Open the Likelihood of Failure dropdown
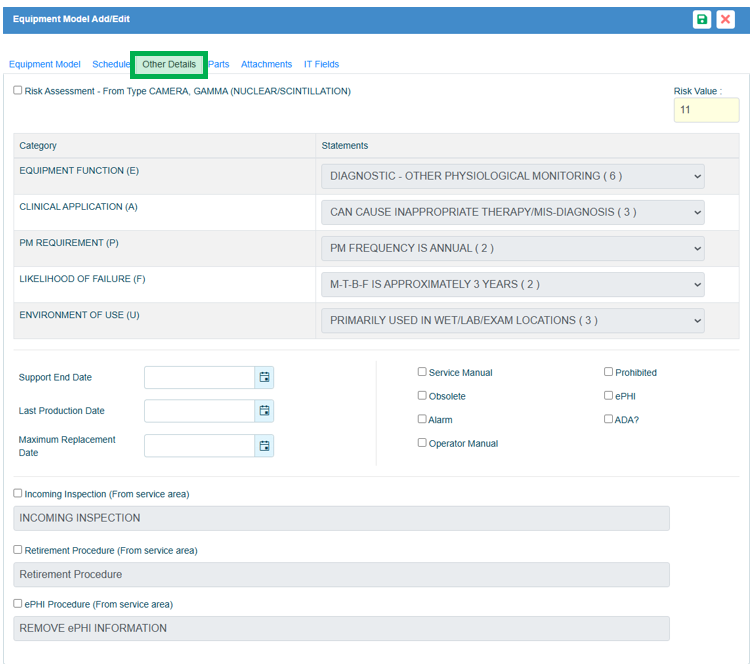 [512, 284]
